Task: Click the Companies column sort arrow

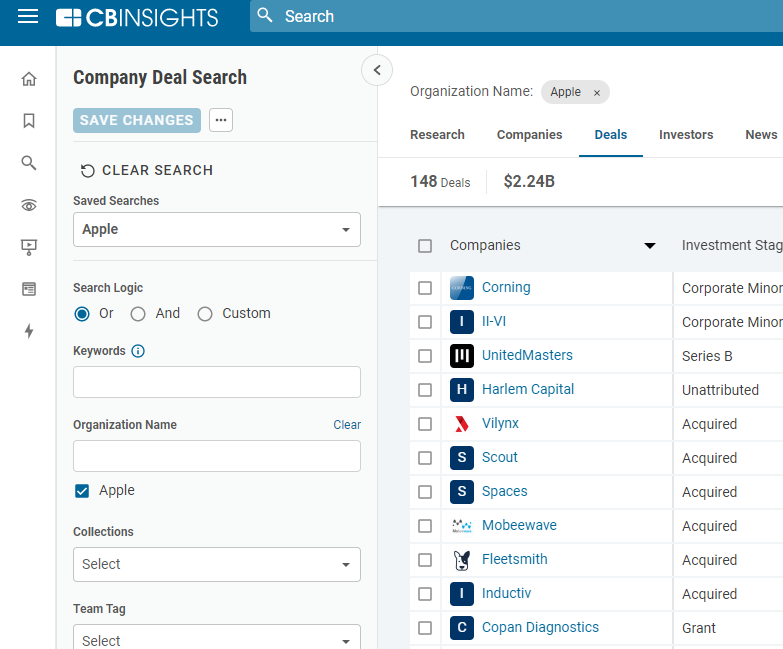Action: point(650,246)
